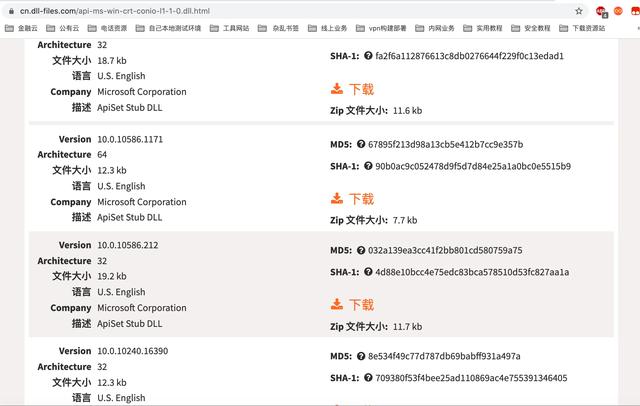Click the lock icon in address bar
The image size is (640, 406).
11,11
